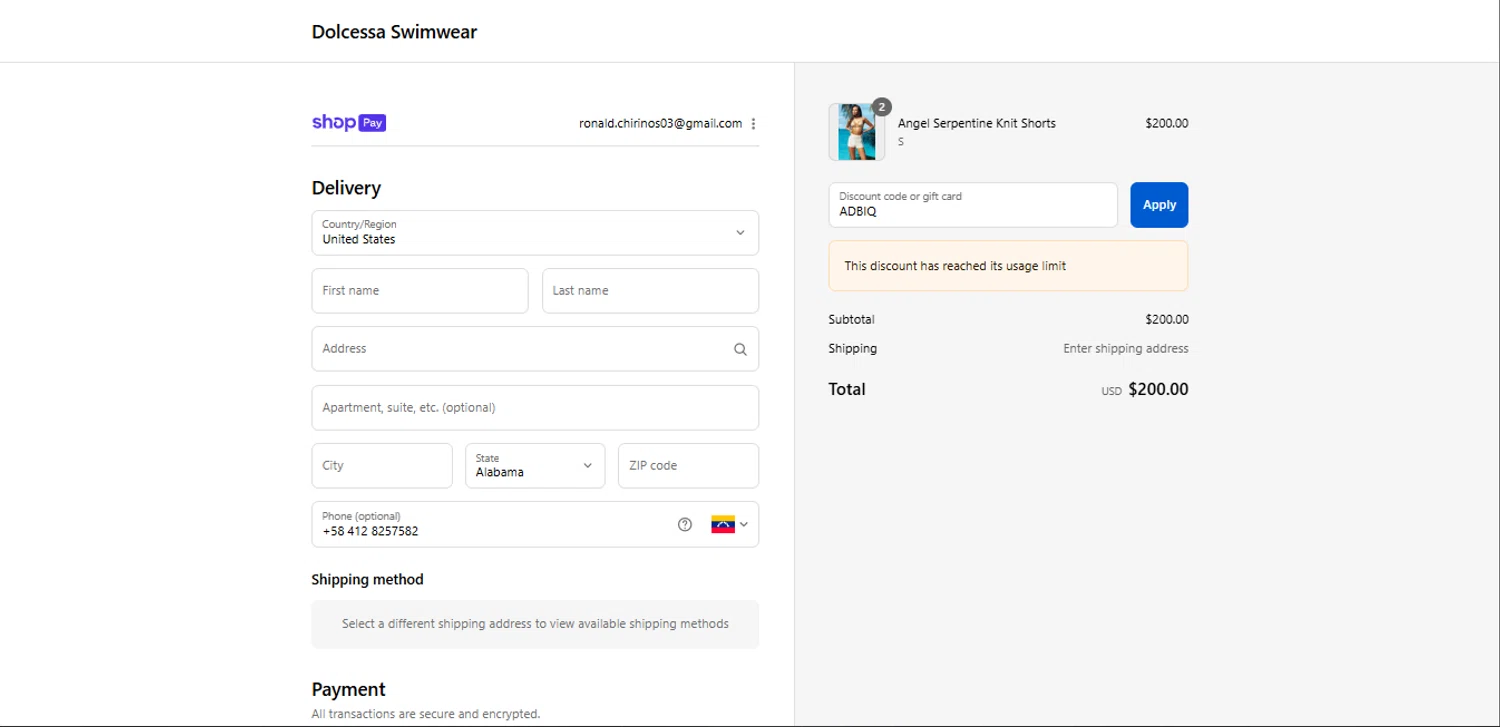Click the discount code field containing ADBIQ
Viewport: 1500px width, 727px height.
[x=973, y=205]
